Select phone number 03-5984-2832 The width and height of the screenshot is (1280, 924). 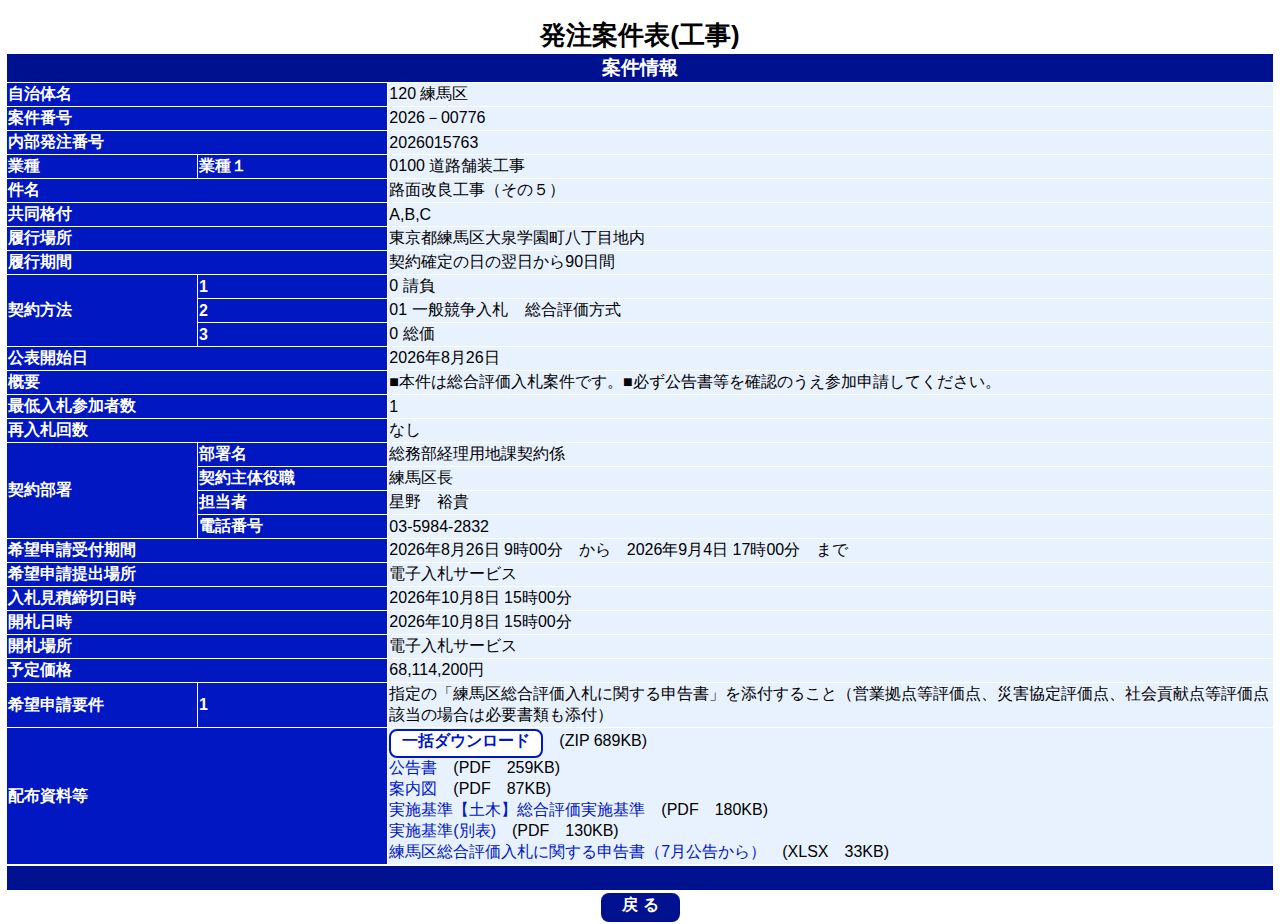point(439,526)
